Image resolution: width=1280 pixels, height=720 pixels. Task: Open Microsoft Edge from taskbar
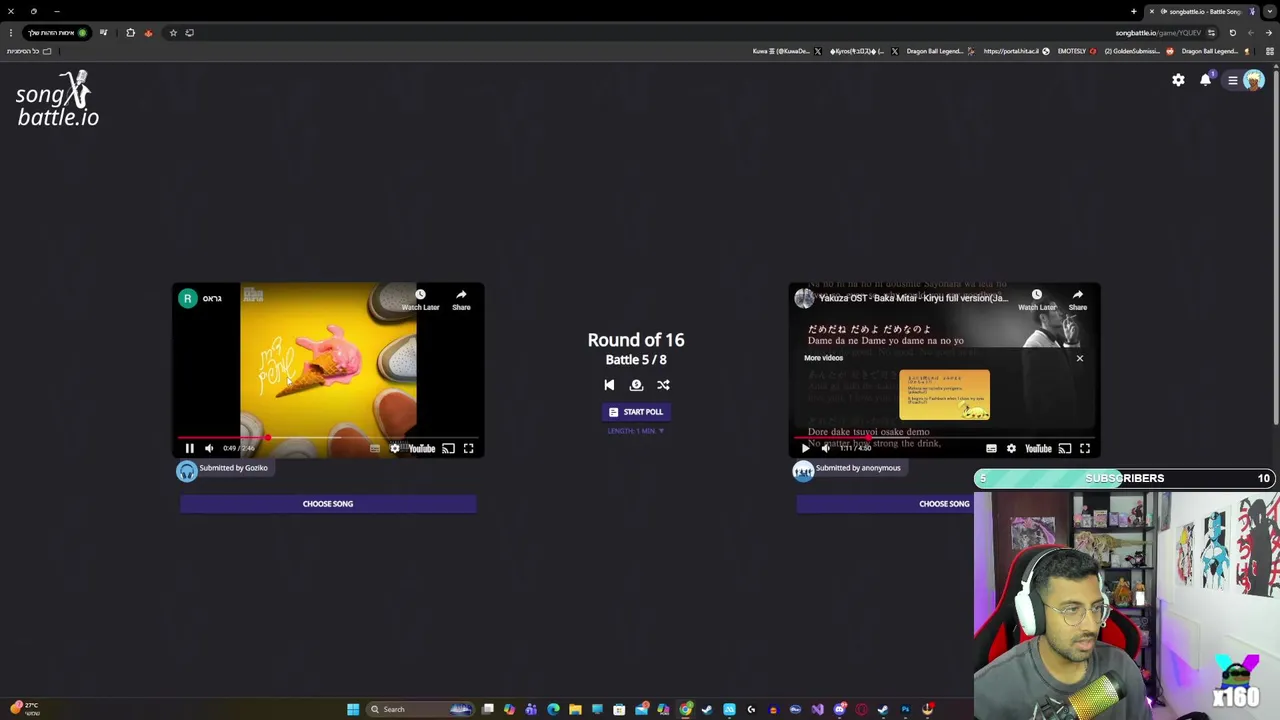(553, 710)
